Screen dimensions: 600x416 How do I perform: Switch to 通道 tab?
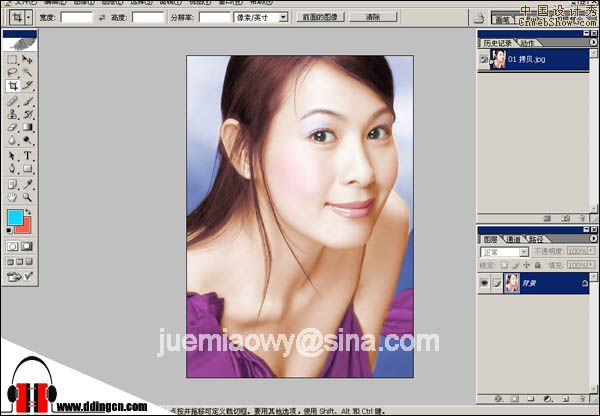(x=514, y=240)
